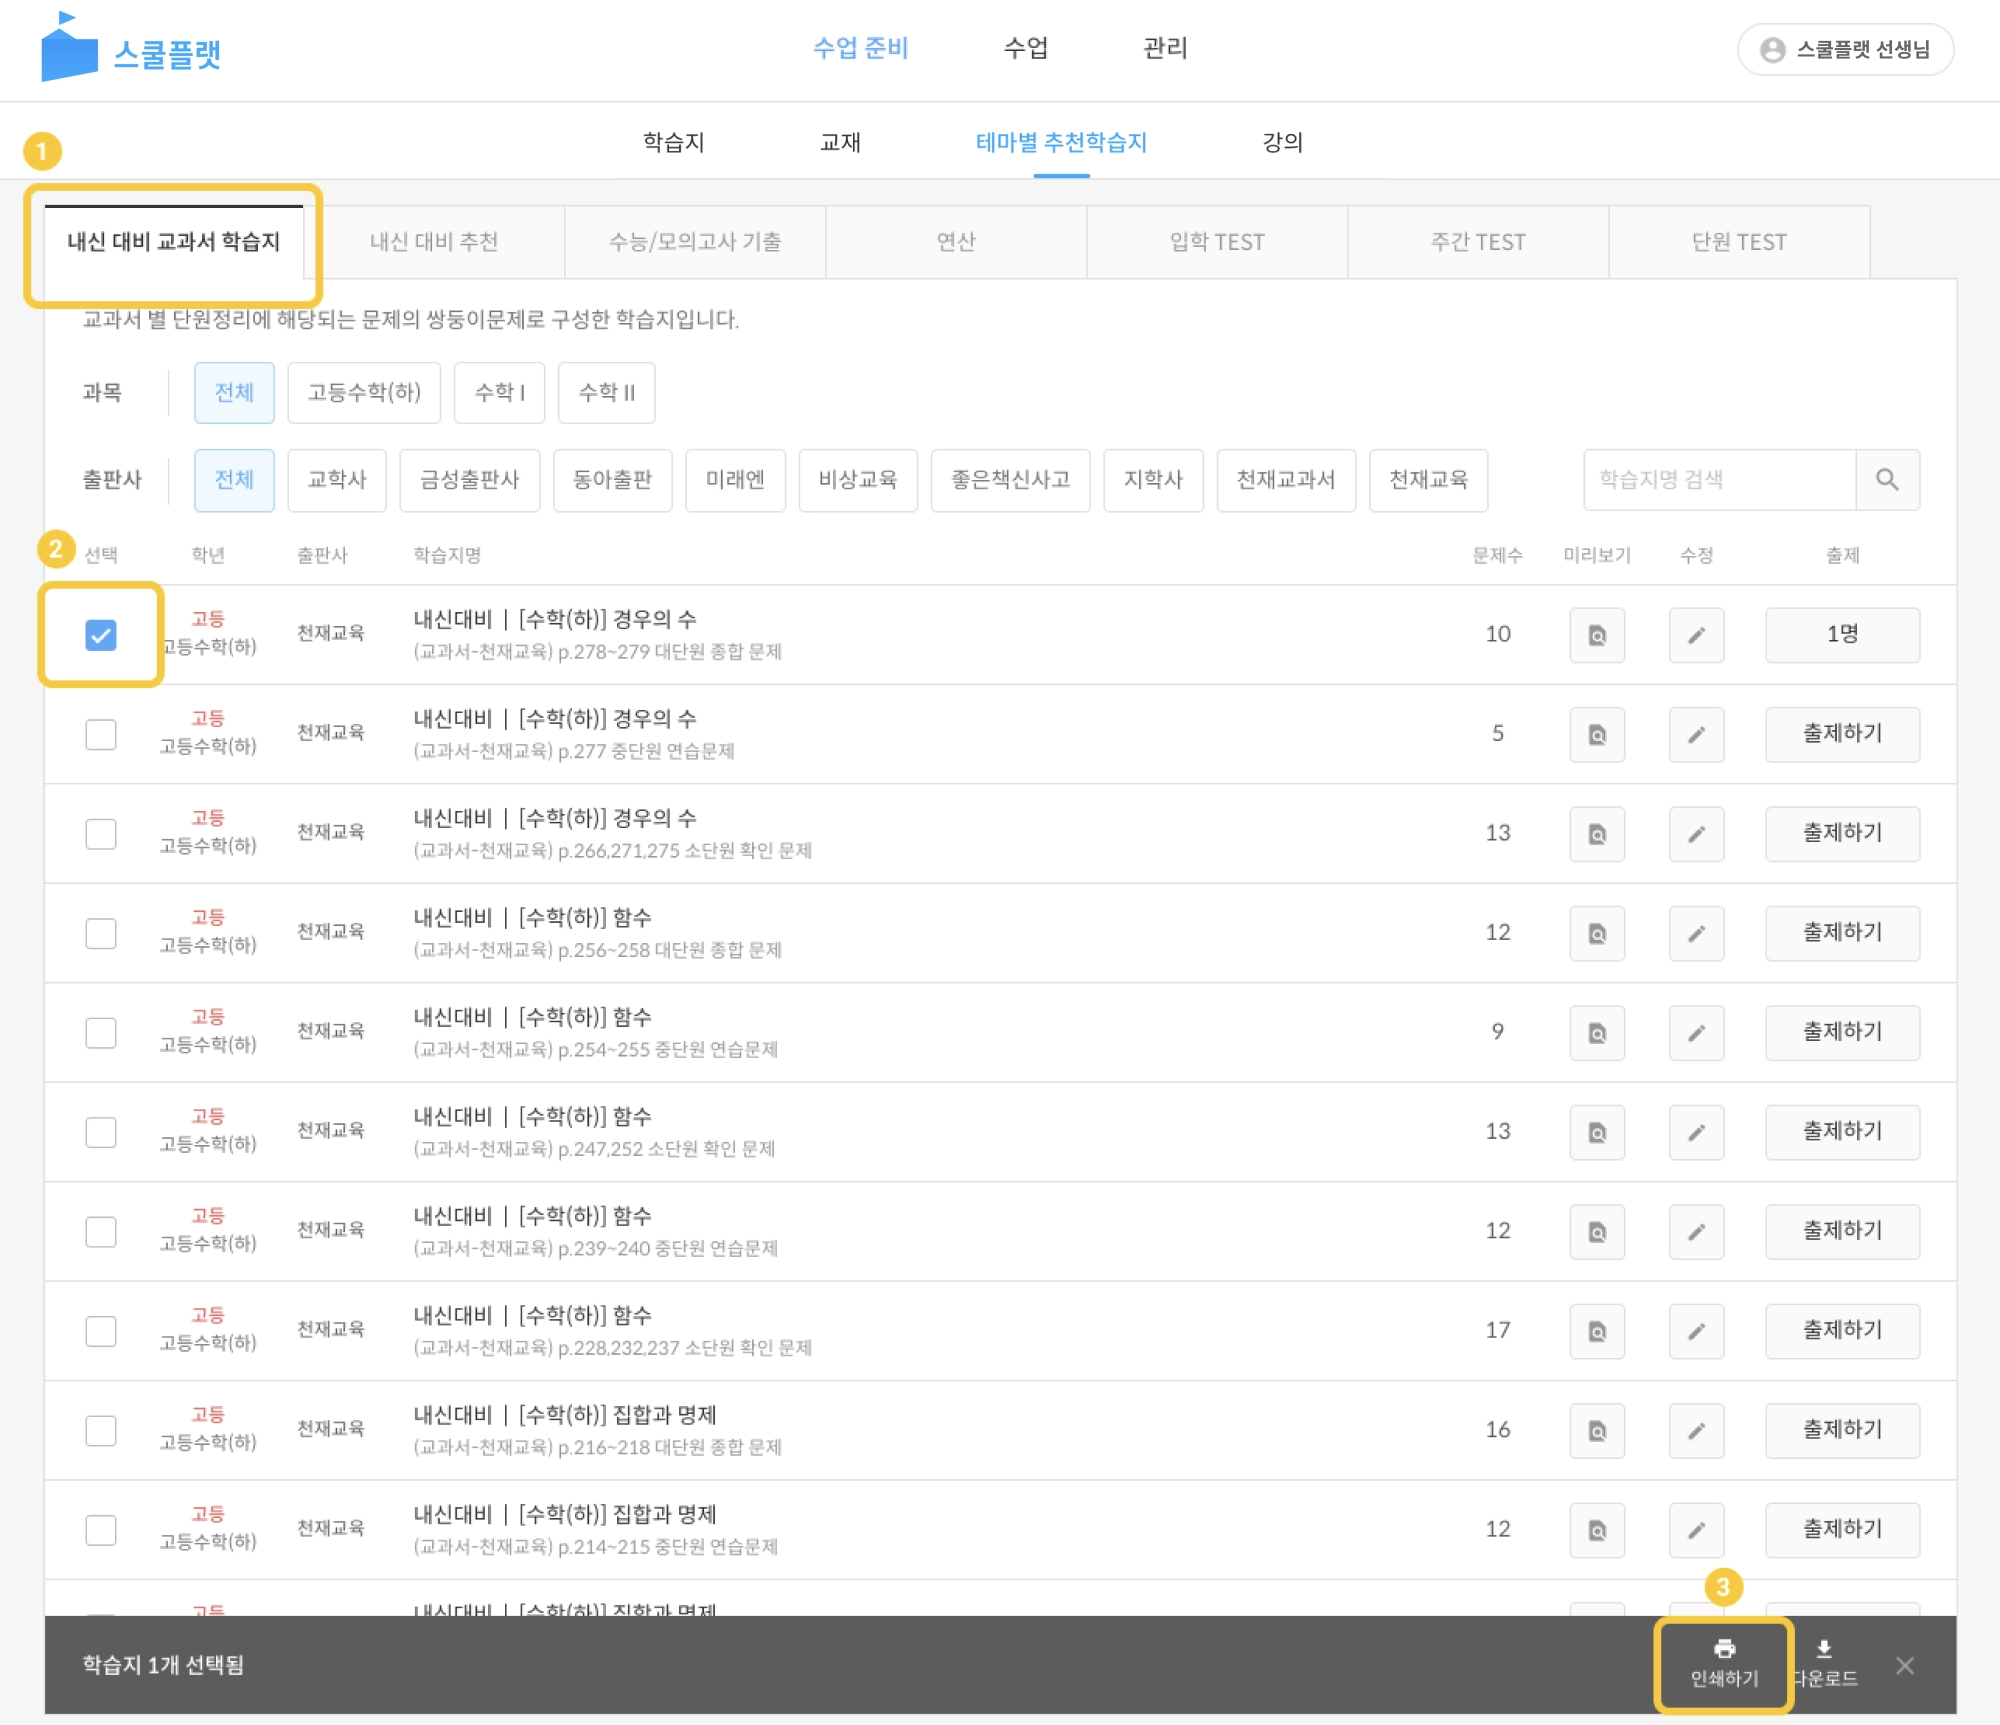Preview the first 경우의 수 worksheet
2000x1725 pixels.
pos(1597,635)
